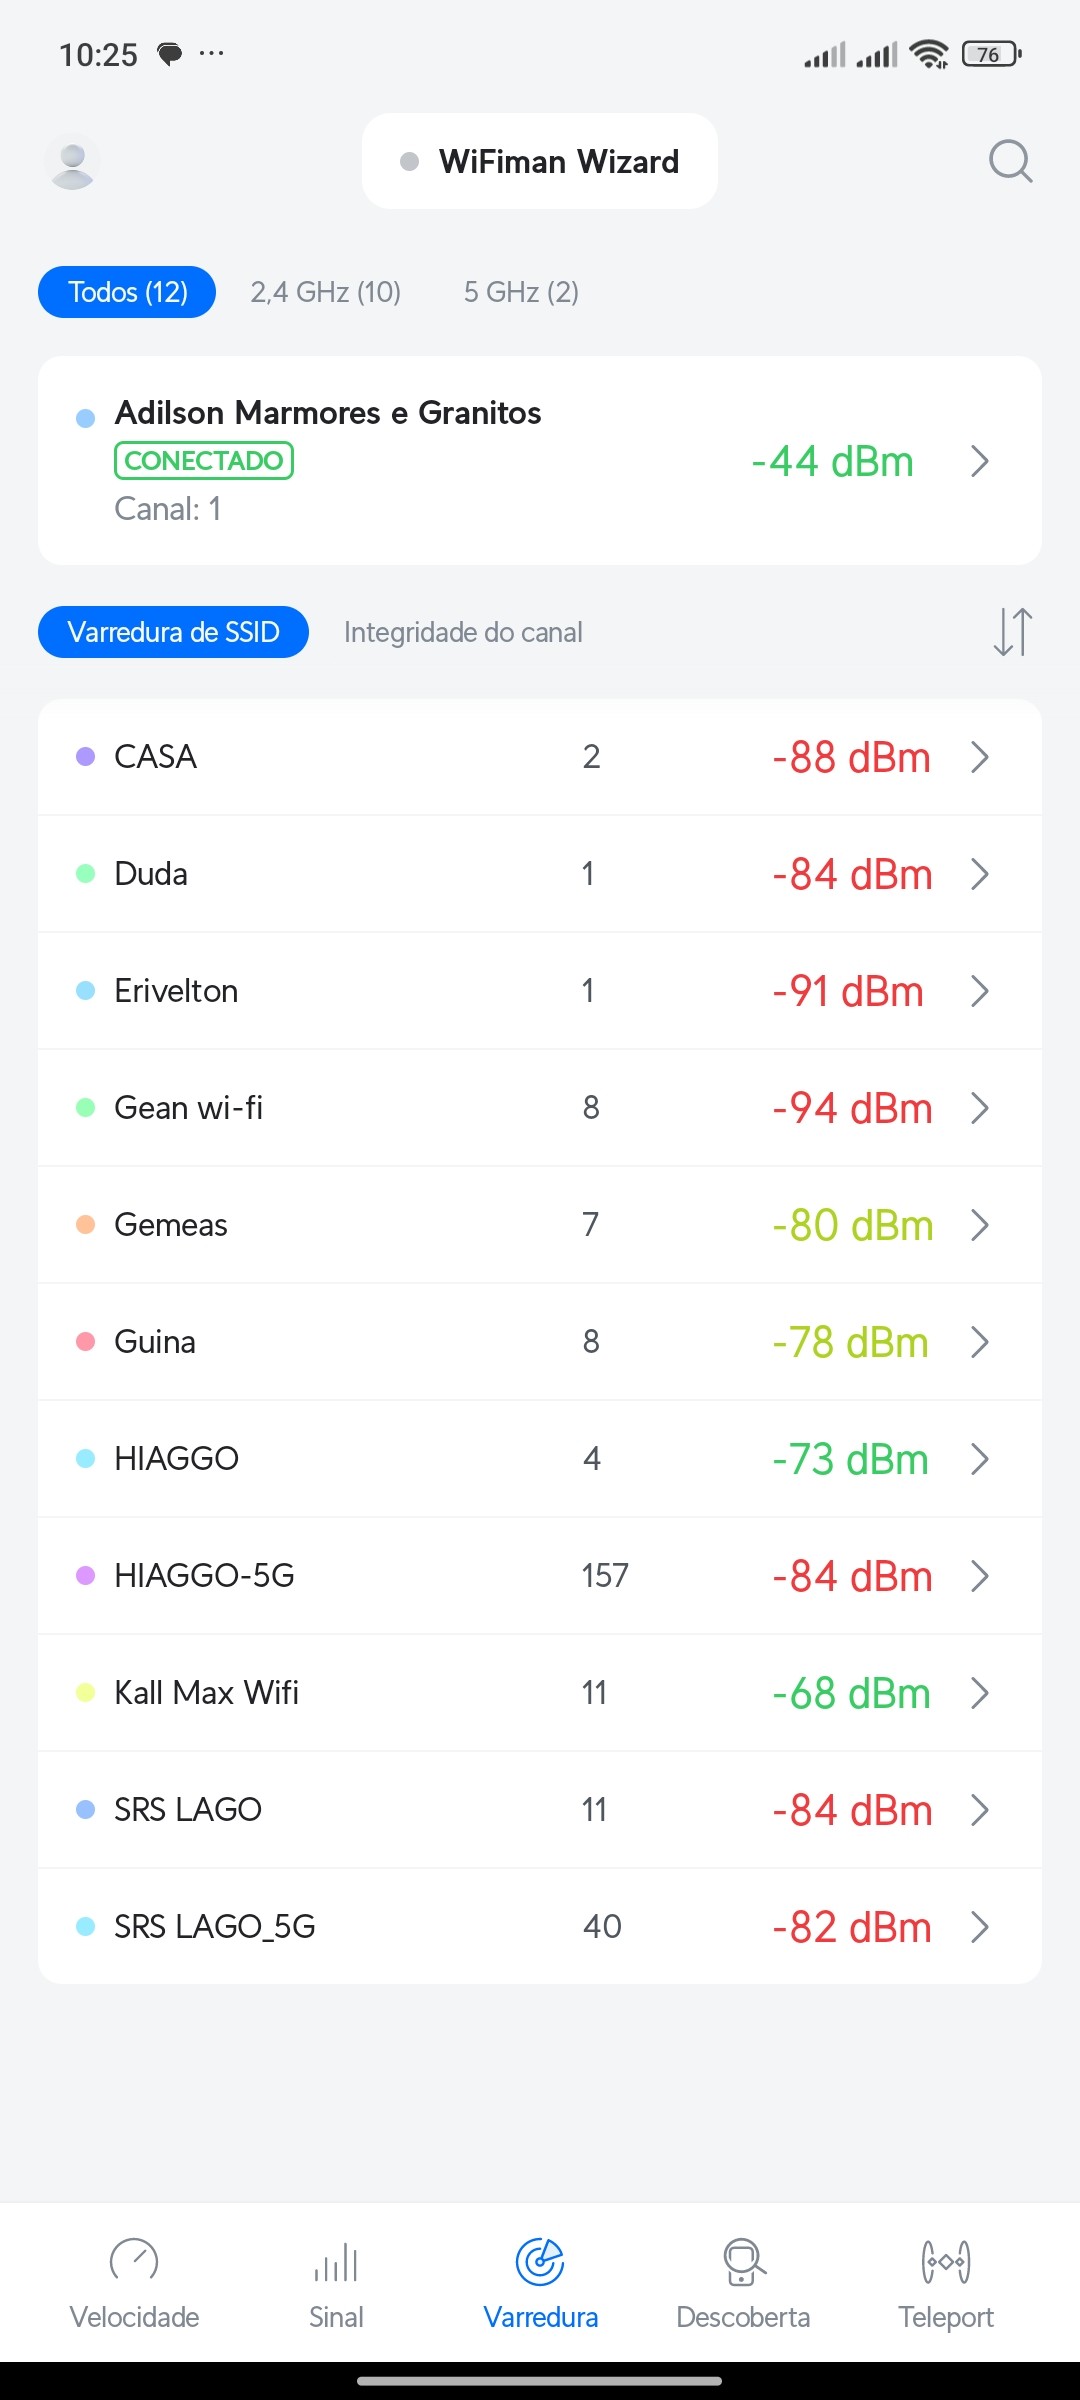
Task: Select the Todos (12) filter
Action: 127,292
